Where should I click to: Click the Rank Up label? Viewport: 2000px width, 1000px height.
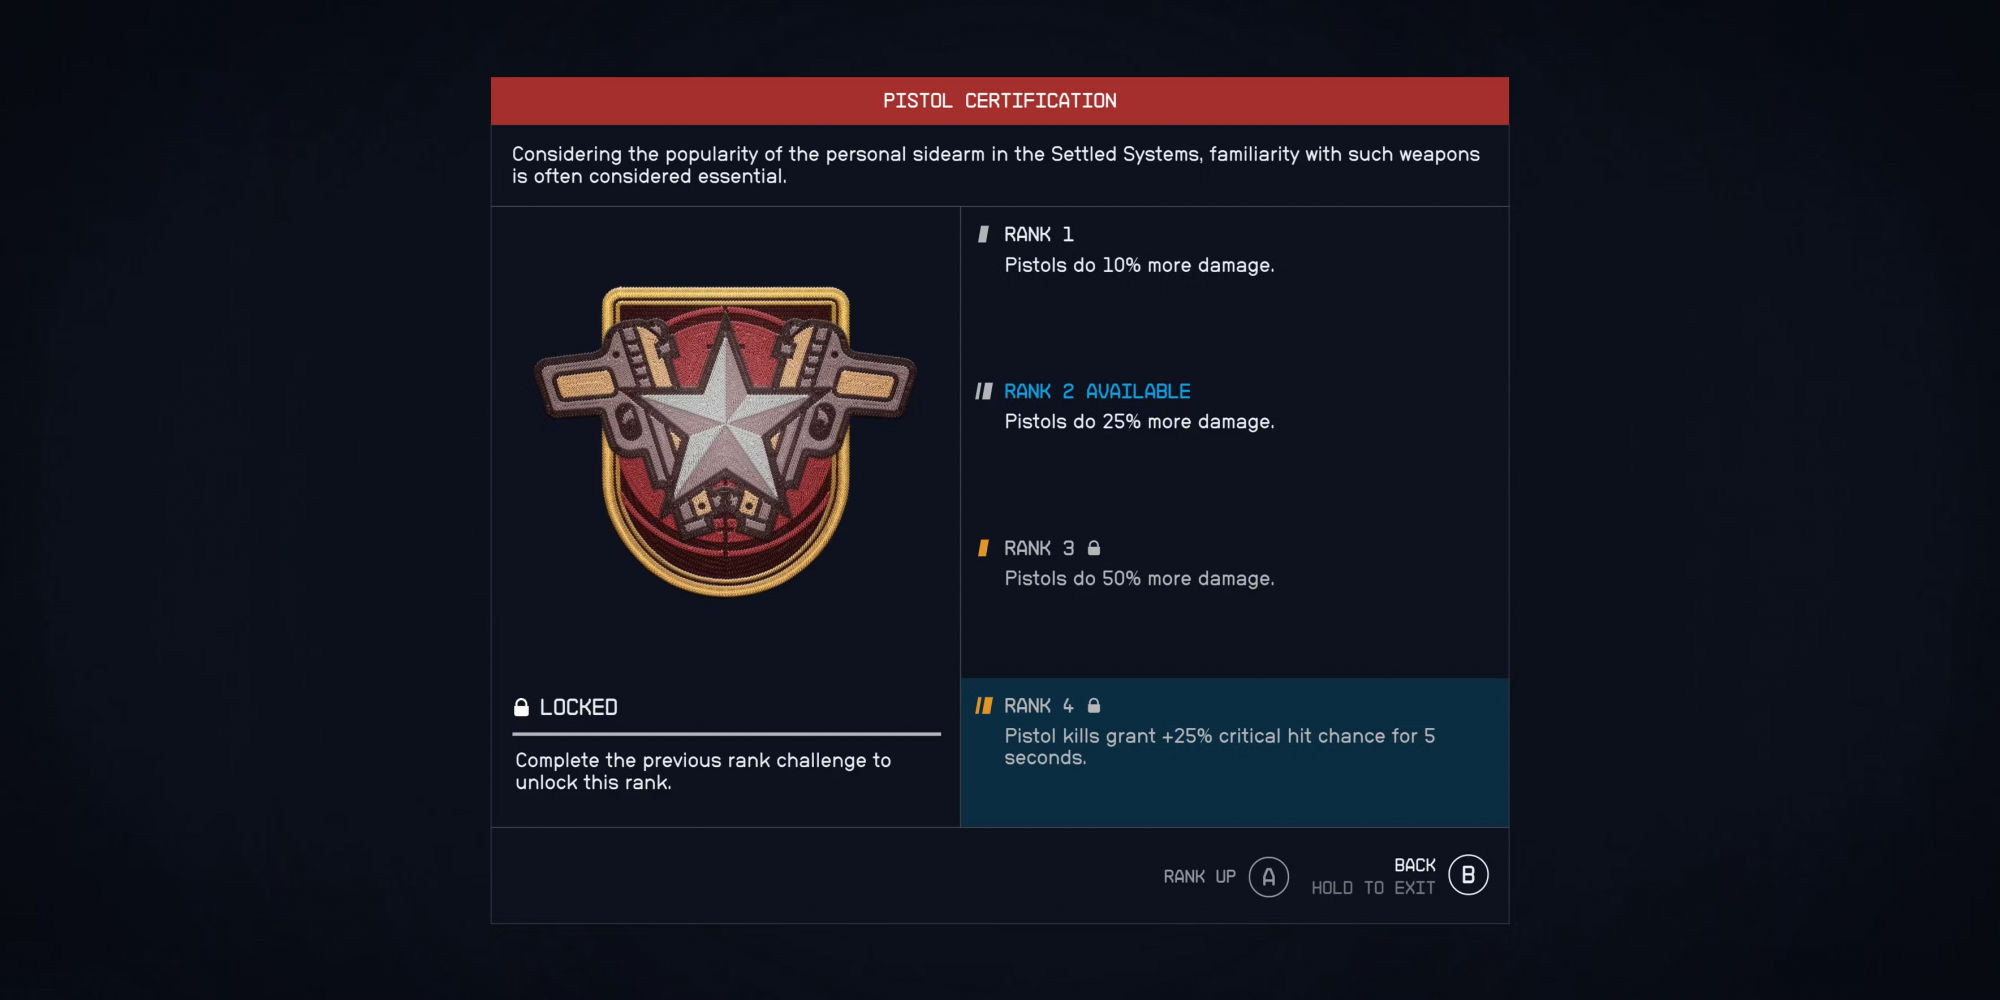click(1199, 877)
